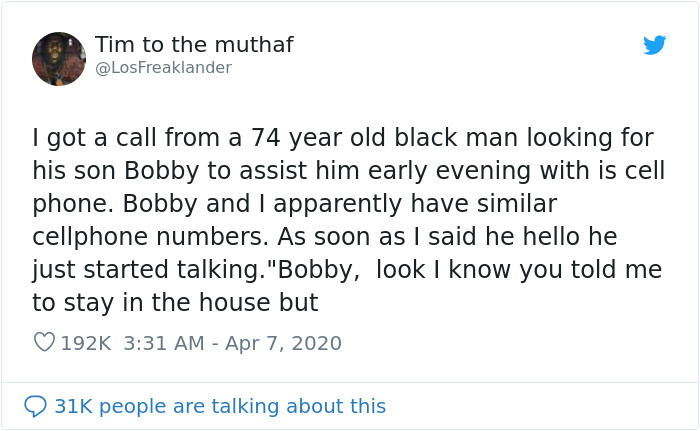This screenshot has height=431, width=700.
Task: Open the 'Tim to the muthaf' display name
Action: pyautogui.click(x=194, y=45)
